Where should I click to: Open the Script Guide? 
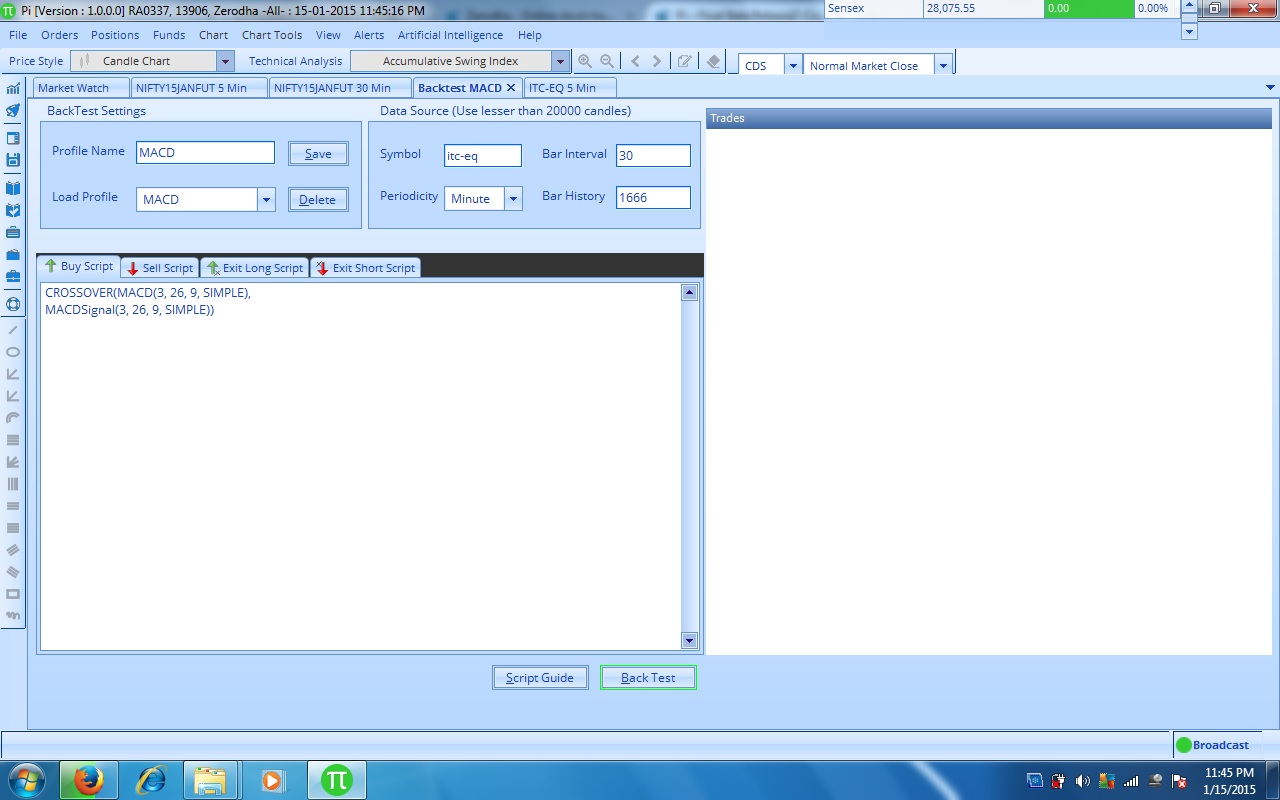coord(540,678)
